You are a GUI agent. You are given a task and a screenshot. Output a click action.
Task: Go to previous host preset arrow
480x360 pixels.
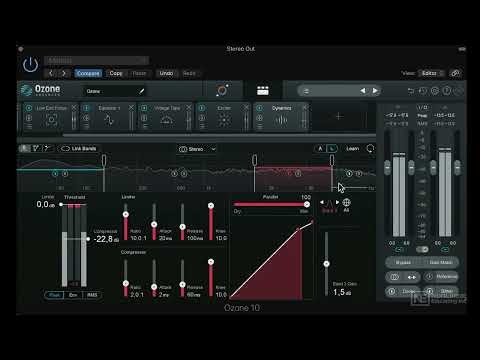click(x=51, y=73)
